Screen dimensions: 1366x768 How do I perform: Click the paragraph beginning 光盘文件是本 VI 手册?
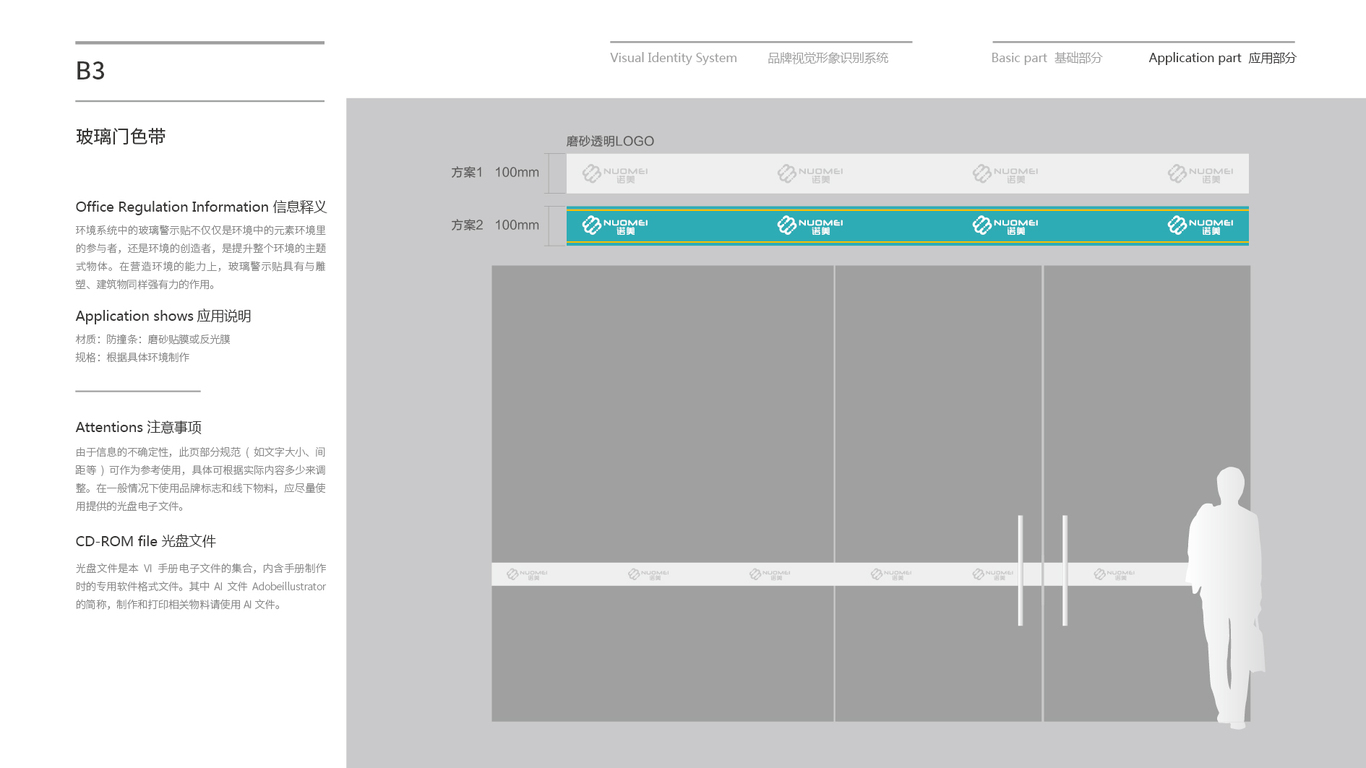click(201, 586)
